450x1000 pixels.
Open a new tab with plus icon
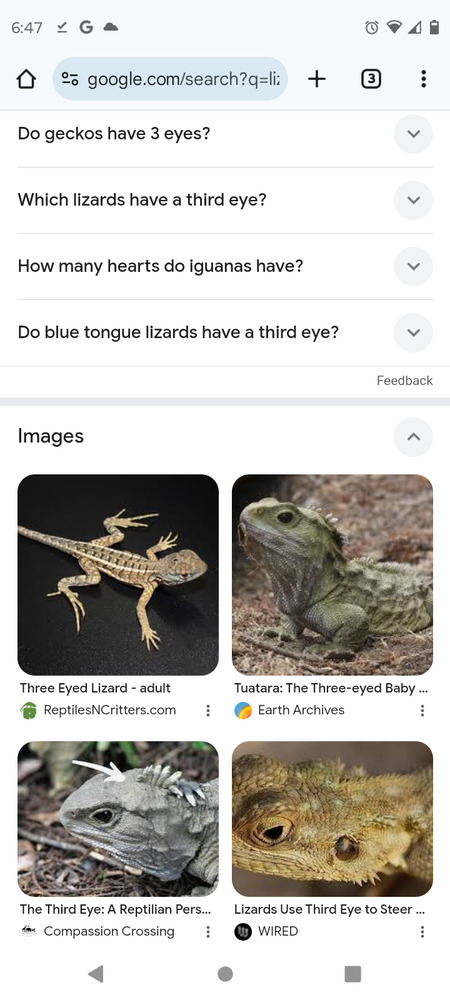click(316, 79)
